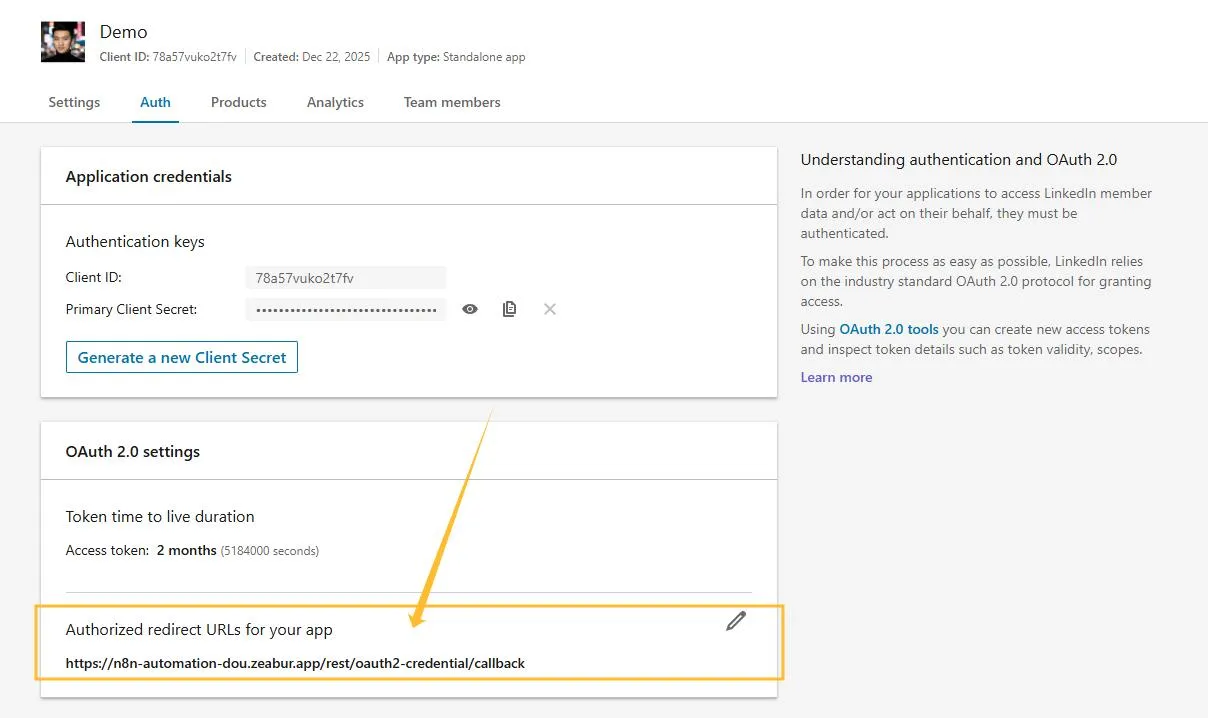Click the OAuth 2.0 settings heading
This screenshot has width=1208, height=718.
[132, 451]
